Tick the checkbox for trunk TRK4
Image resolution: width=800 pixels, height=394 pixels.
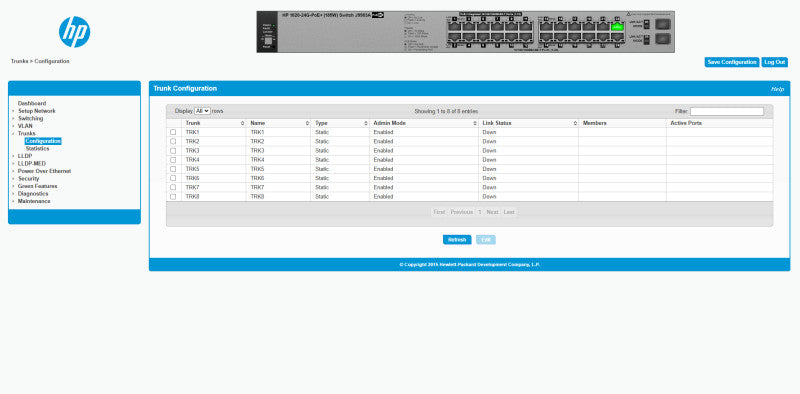click(x=173, y=160)
